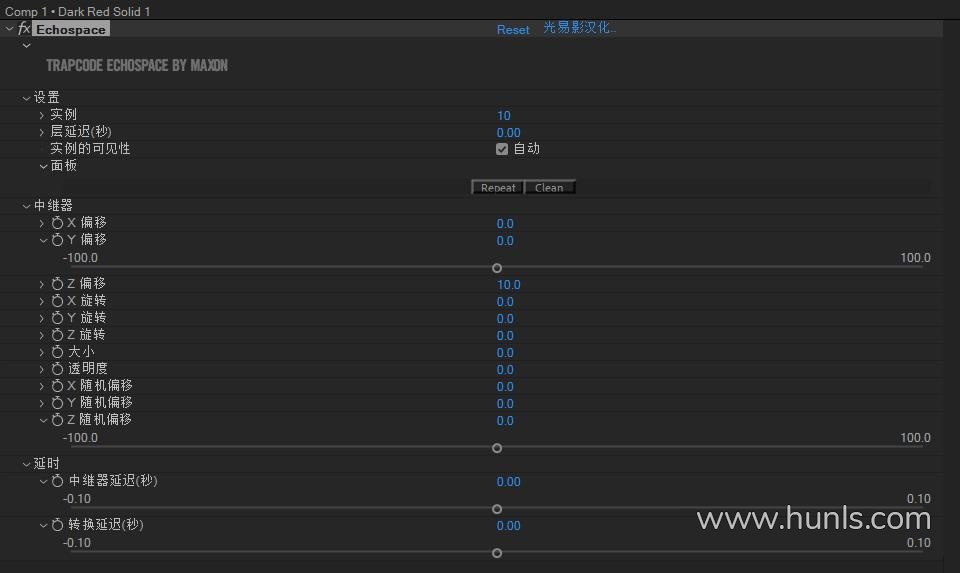Click stopwatch for Y 随机偏移
This screenshot has height=573, width=960.
(57, 403)
